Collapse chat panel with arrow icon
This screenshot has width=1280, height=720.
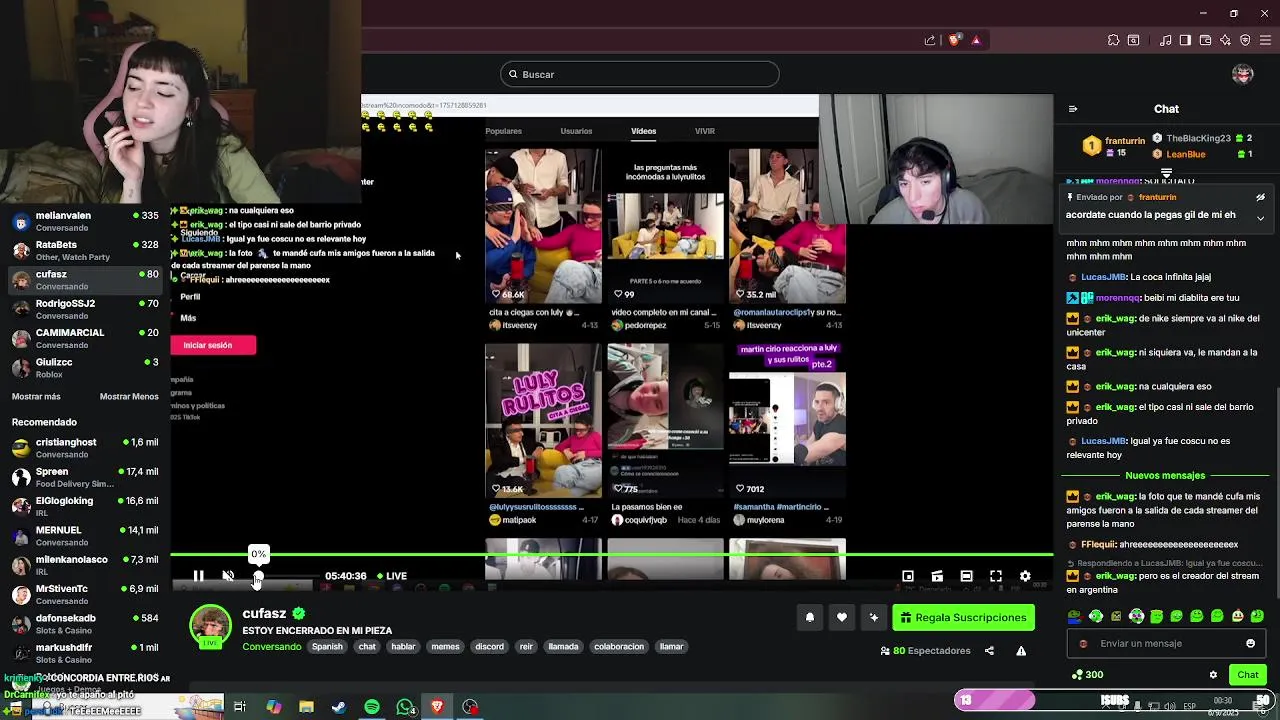pyautogui.click(x=1073, y=109)
